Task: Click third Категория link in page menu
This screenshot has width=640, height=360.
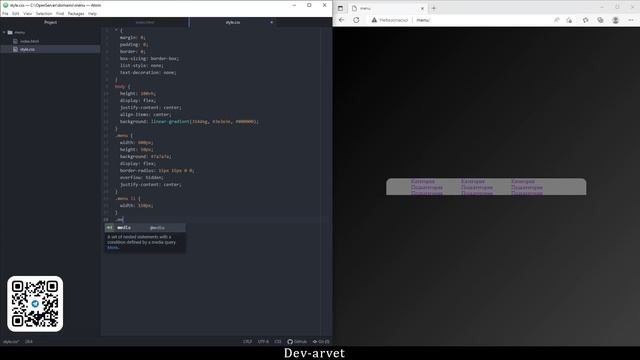Action: [x=523, y=181]
